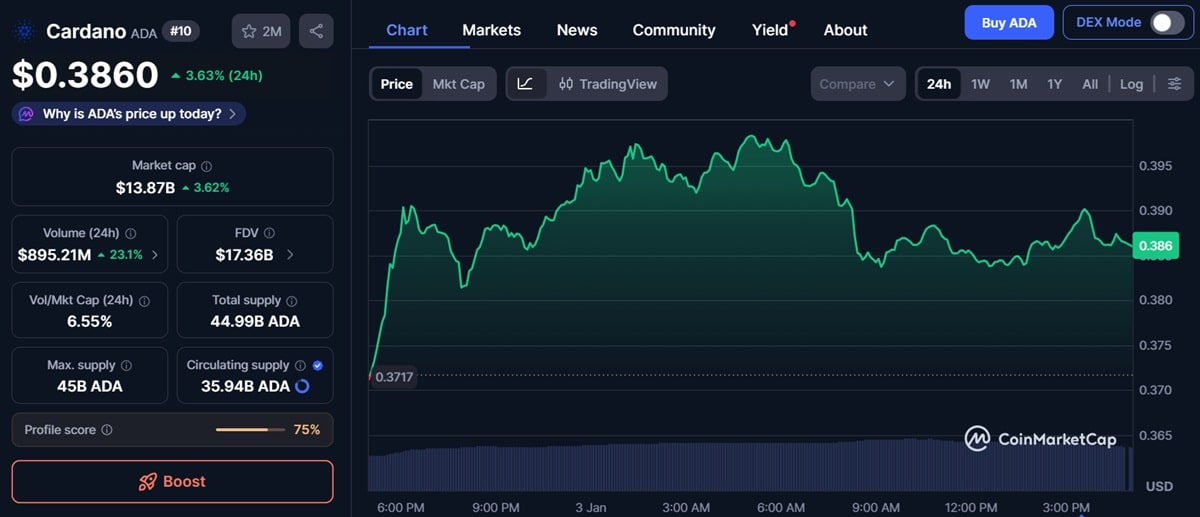The height and width of the screenshot is (517, 1200).
Task: Click the circulating supply progress ring icon
Action: 302,386
